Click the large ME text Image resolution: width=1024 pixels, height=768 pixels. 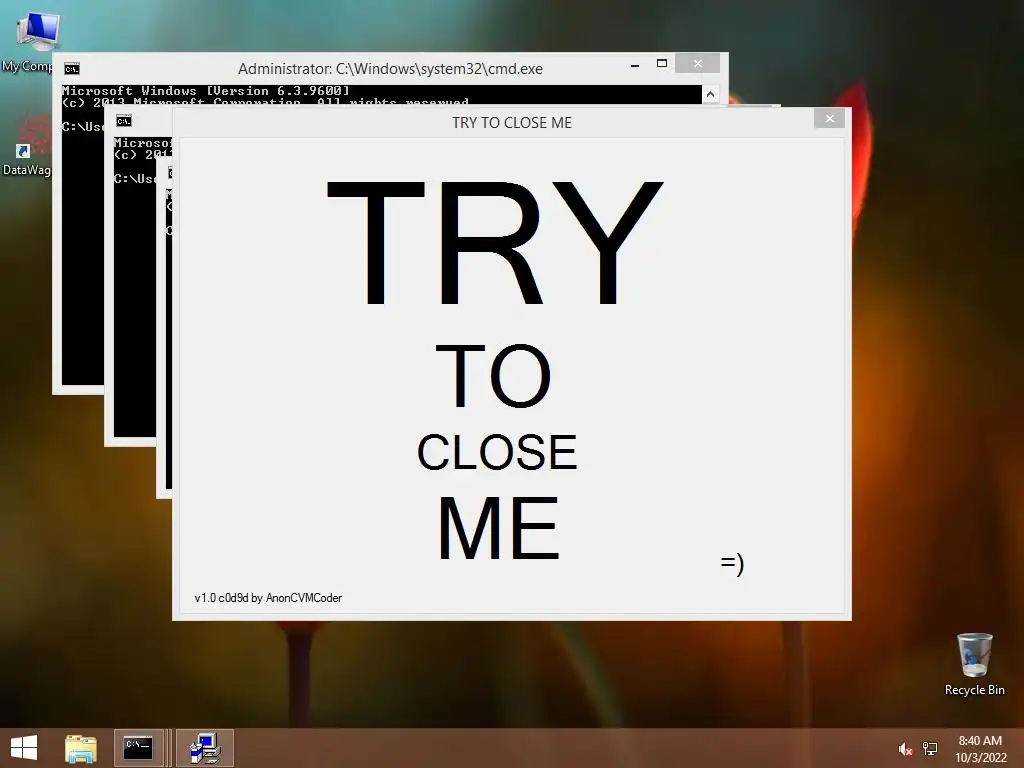pyautogui.click(x=498, y=528)
